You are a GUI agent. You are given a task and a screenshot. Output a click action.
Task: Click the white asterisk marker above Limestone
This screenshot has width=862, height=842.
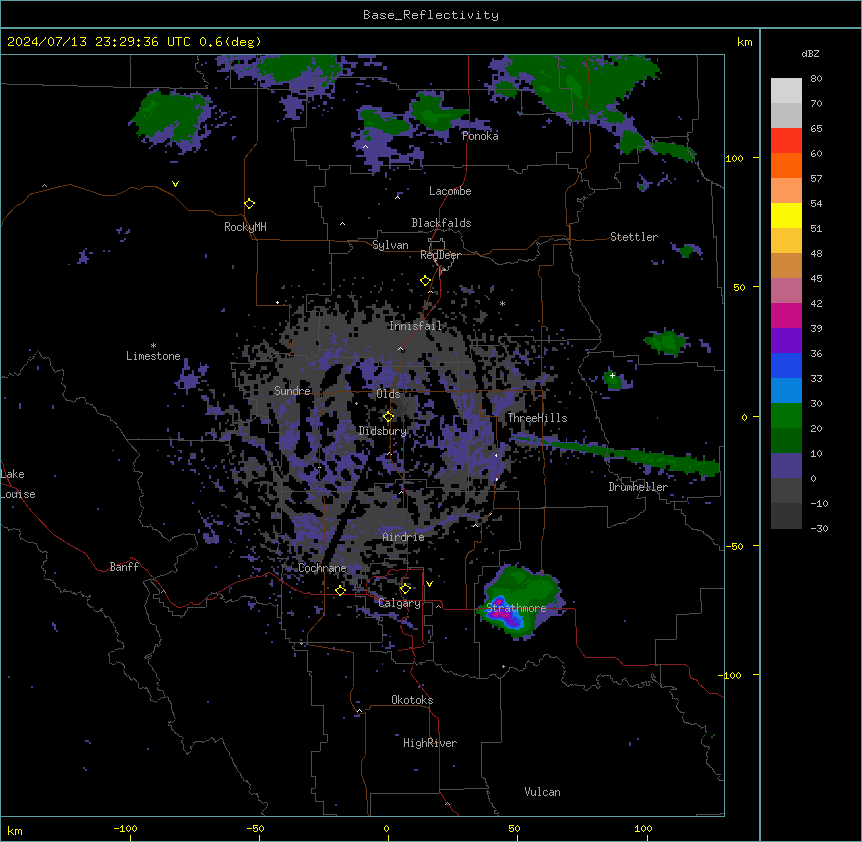pos(153,346)
